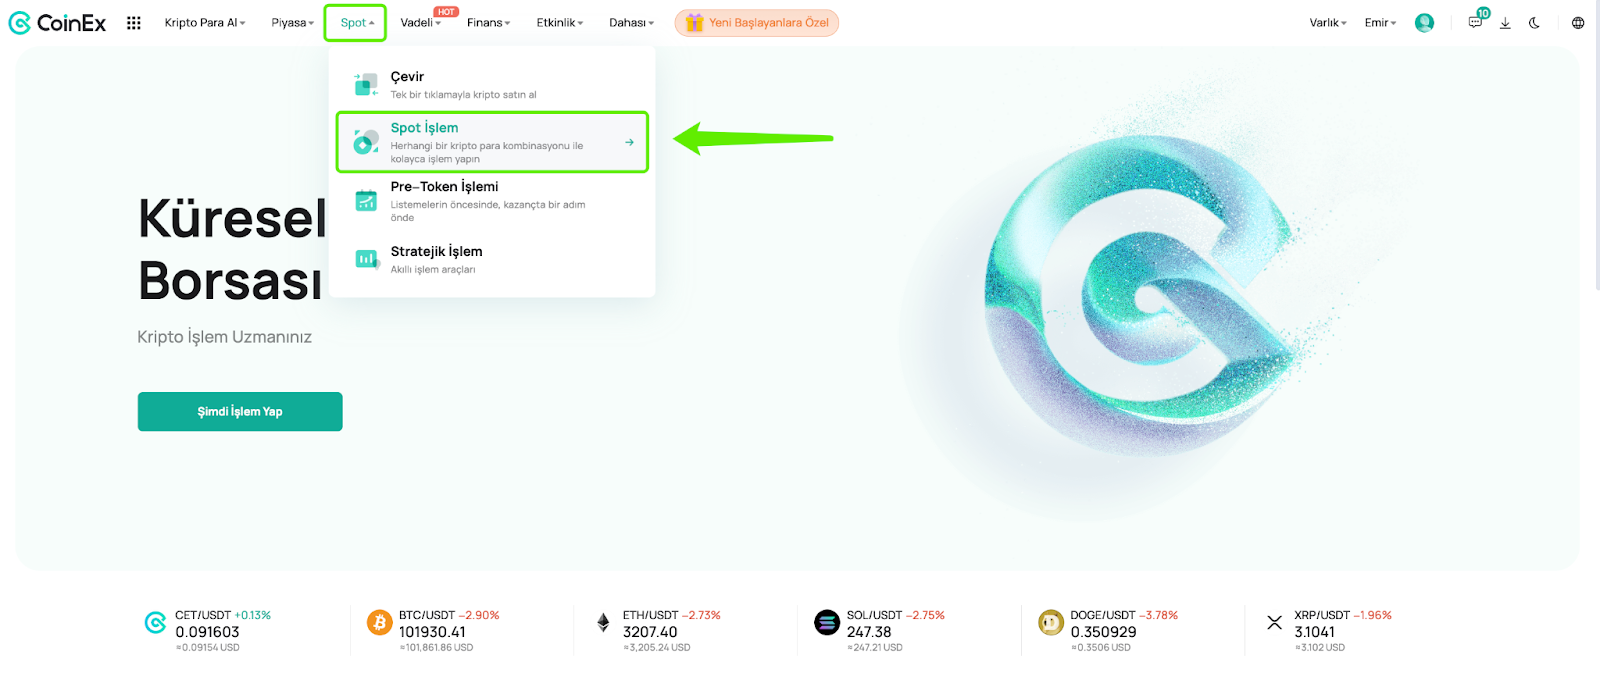
Task: Click the Spot İşlem icon
Action: pyautogui.click(x=366, y=142)
